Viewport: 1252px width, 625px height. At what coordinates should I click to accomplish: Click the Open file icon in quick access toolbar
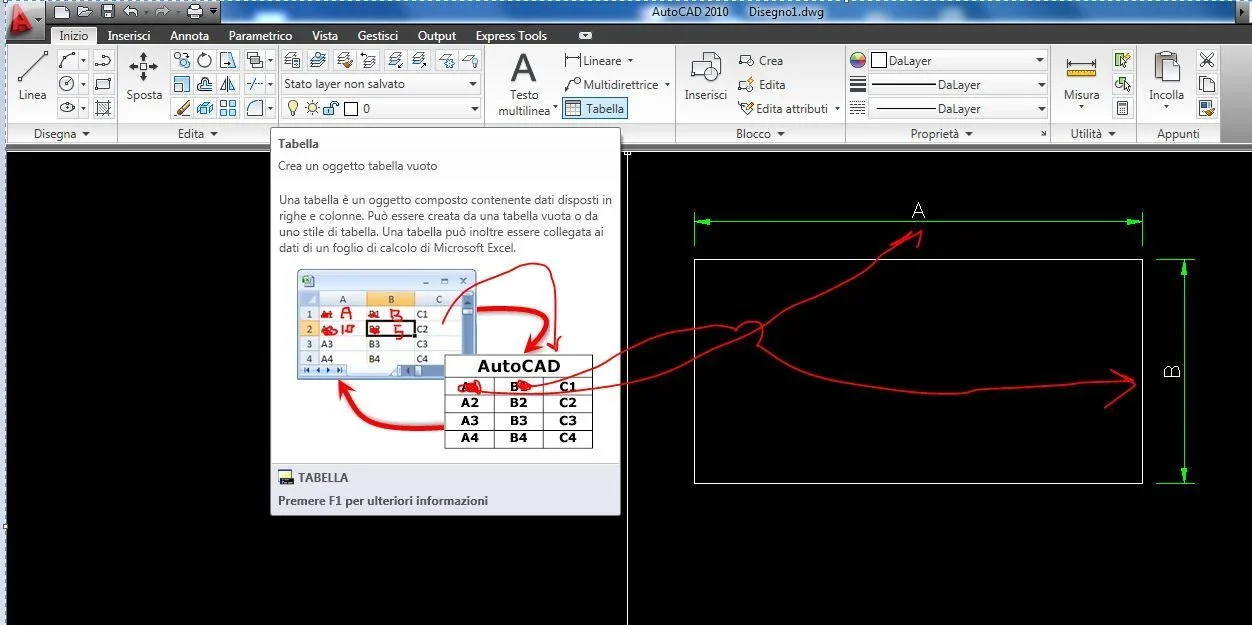pos(84,12)
